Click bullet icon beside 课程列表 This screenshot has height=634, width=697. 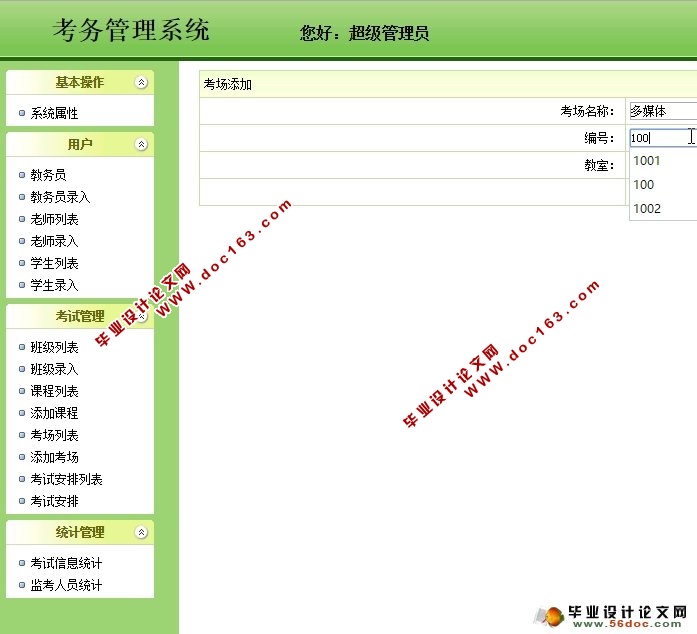click(21, 391)
